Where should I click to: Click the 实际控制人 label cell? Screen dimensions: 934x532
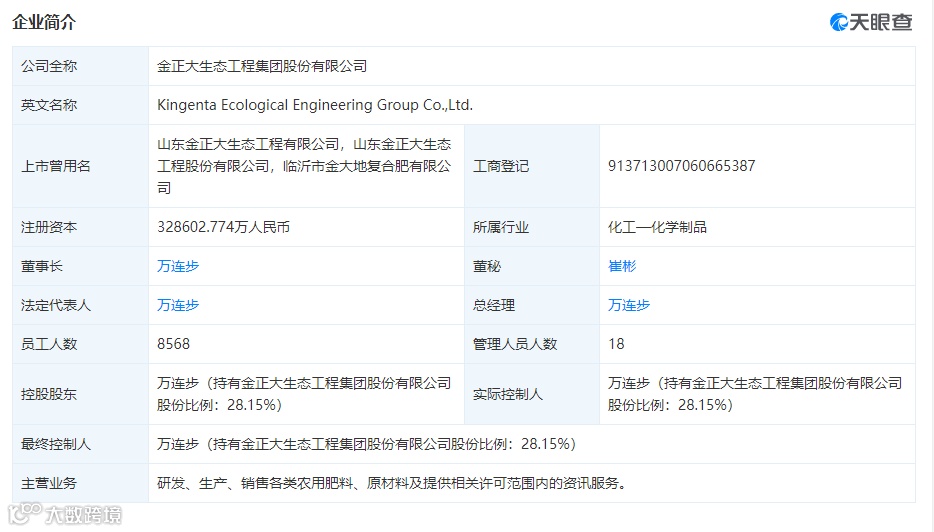[532, 394]
